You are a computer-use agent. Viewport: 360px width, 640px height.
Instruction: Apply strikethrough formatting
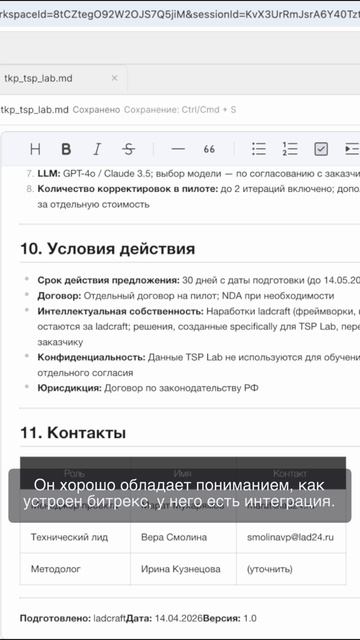129,149
